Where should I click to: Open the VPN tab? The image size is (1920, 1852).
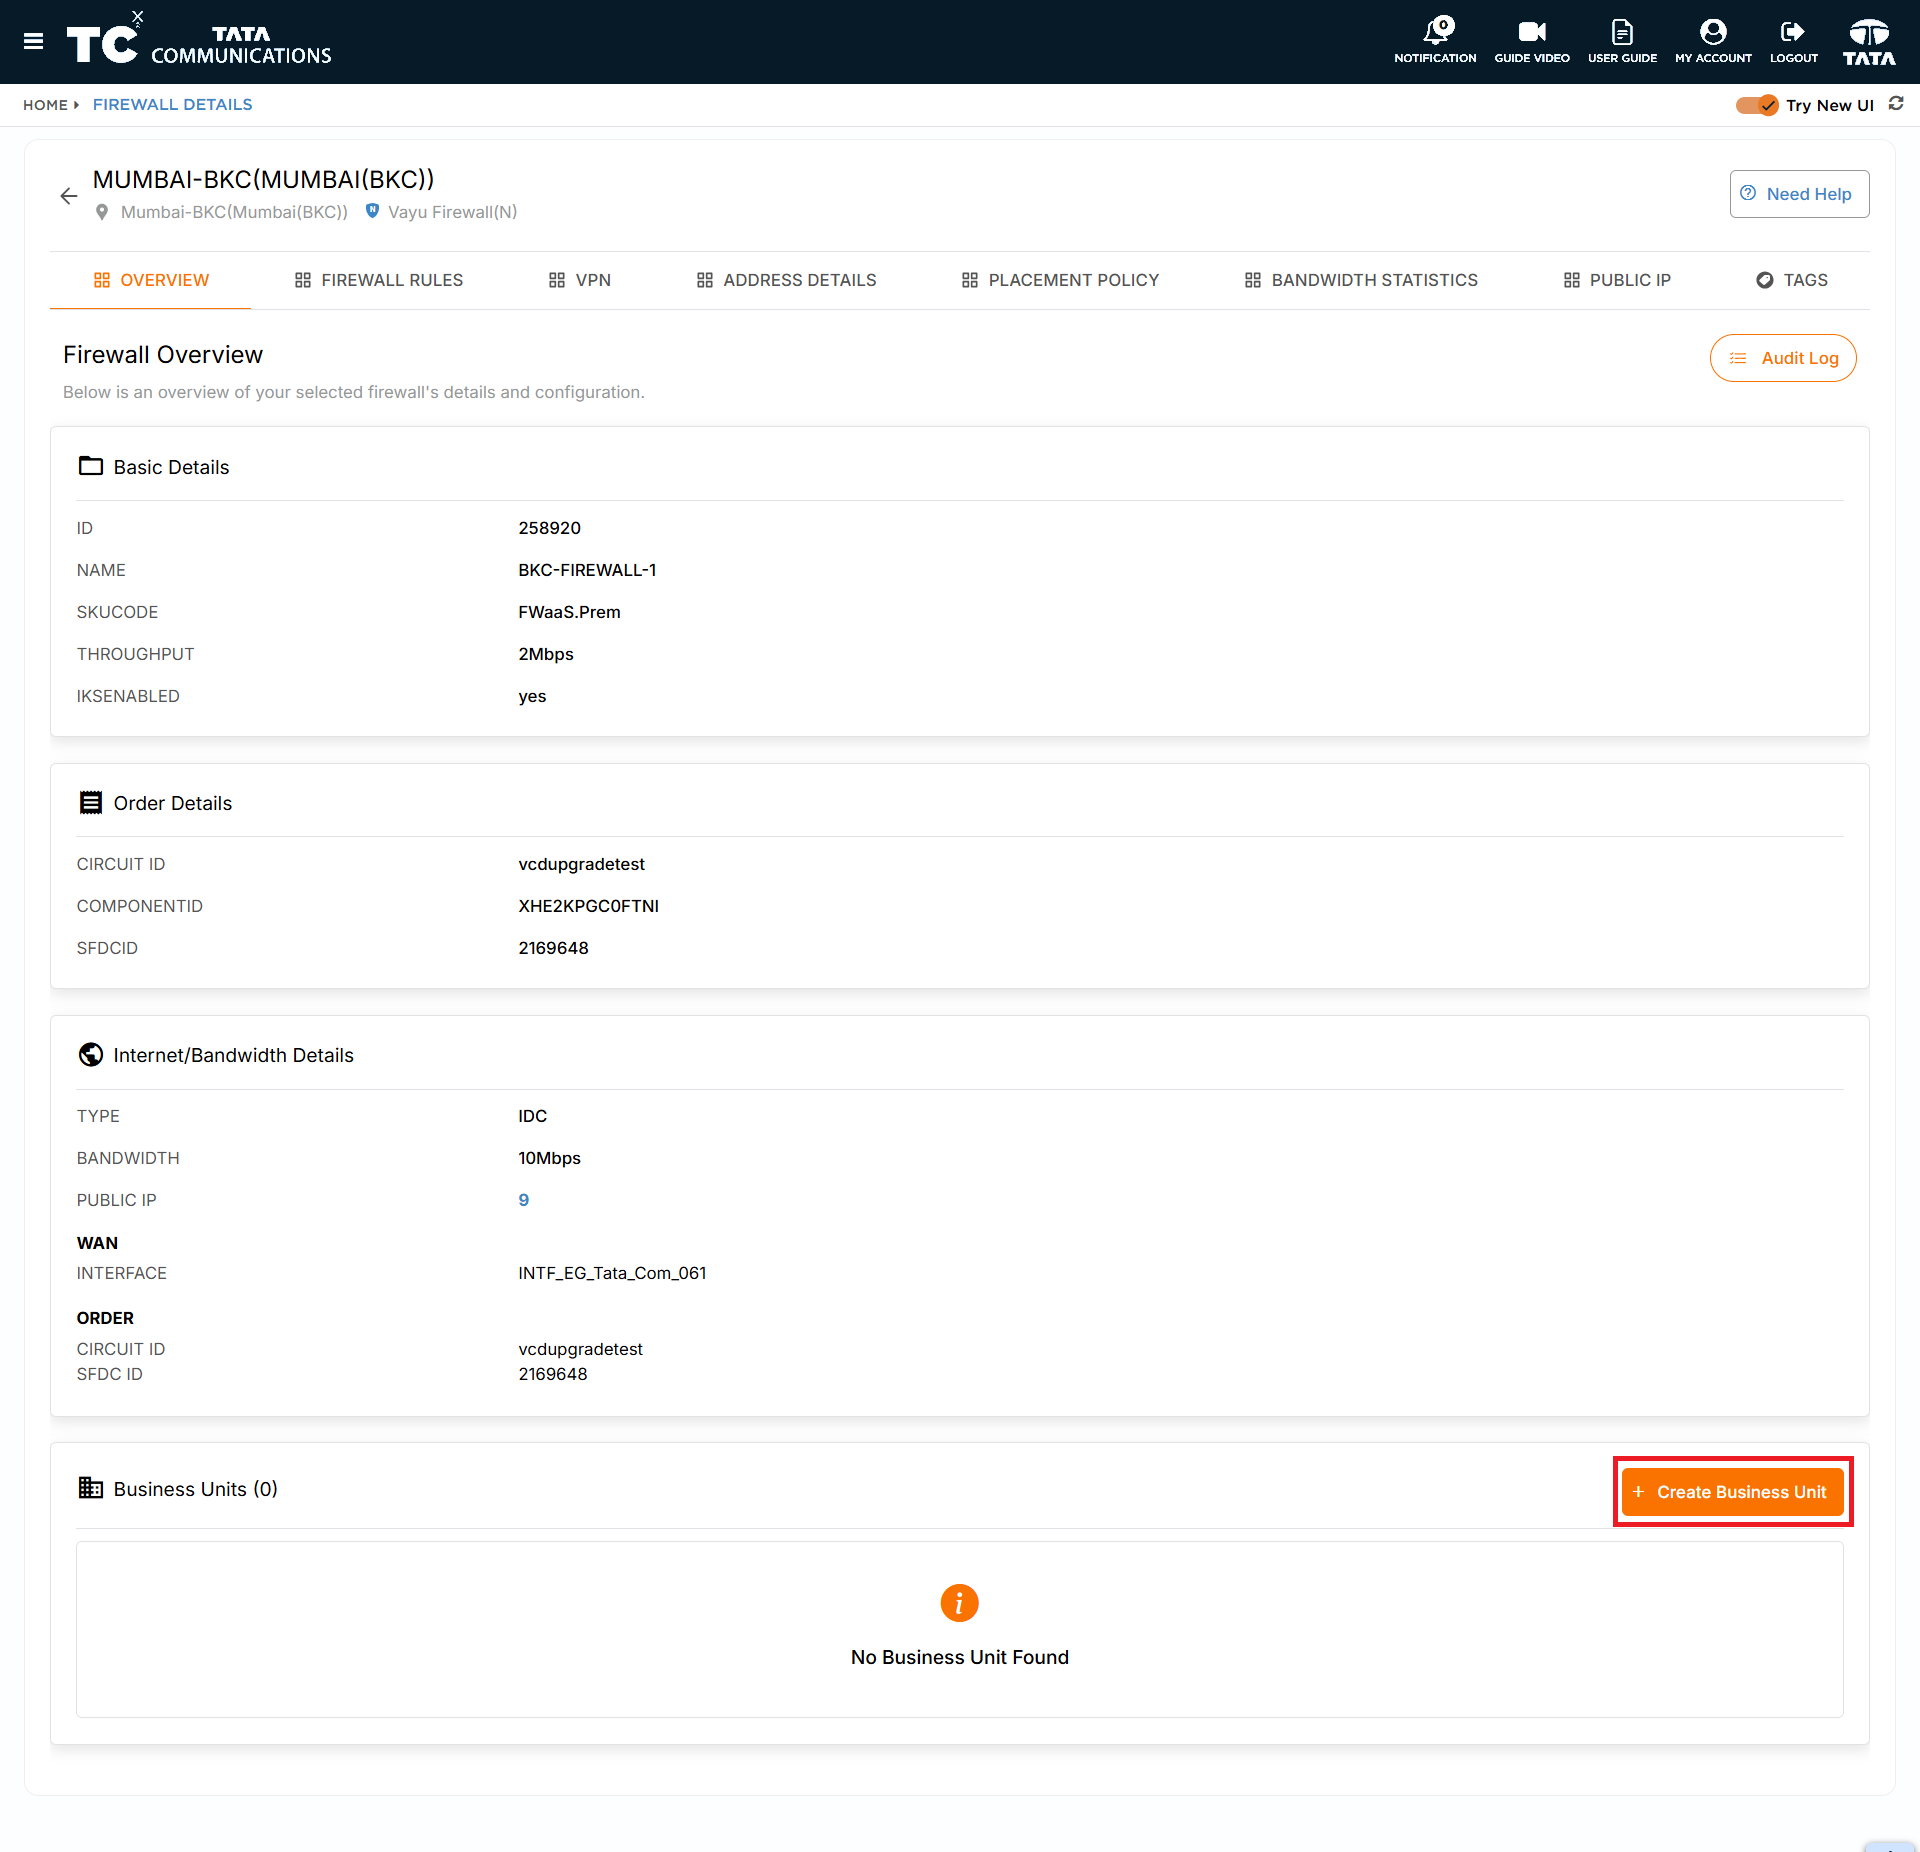click(x=580, y=280)
